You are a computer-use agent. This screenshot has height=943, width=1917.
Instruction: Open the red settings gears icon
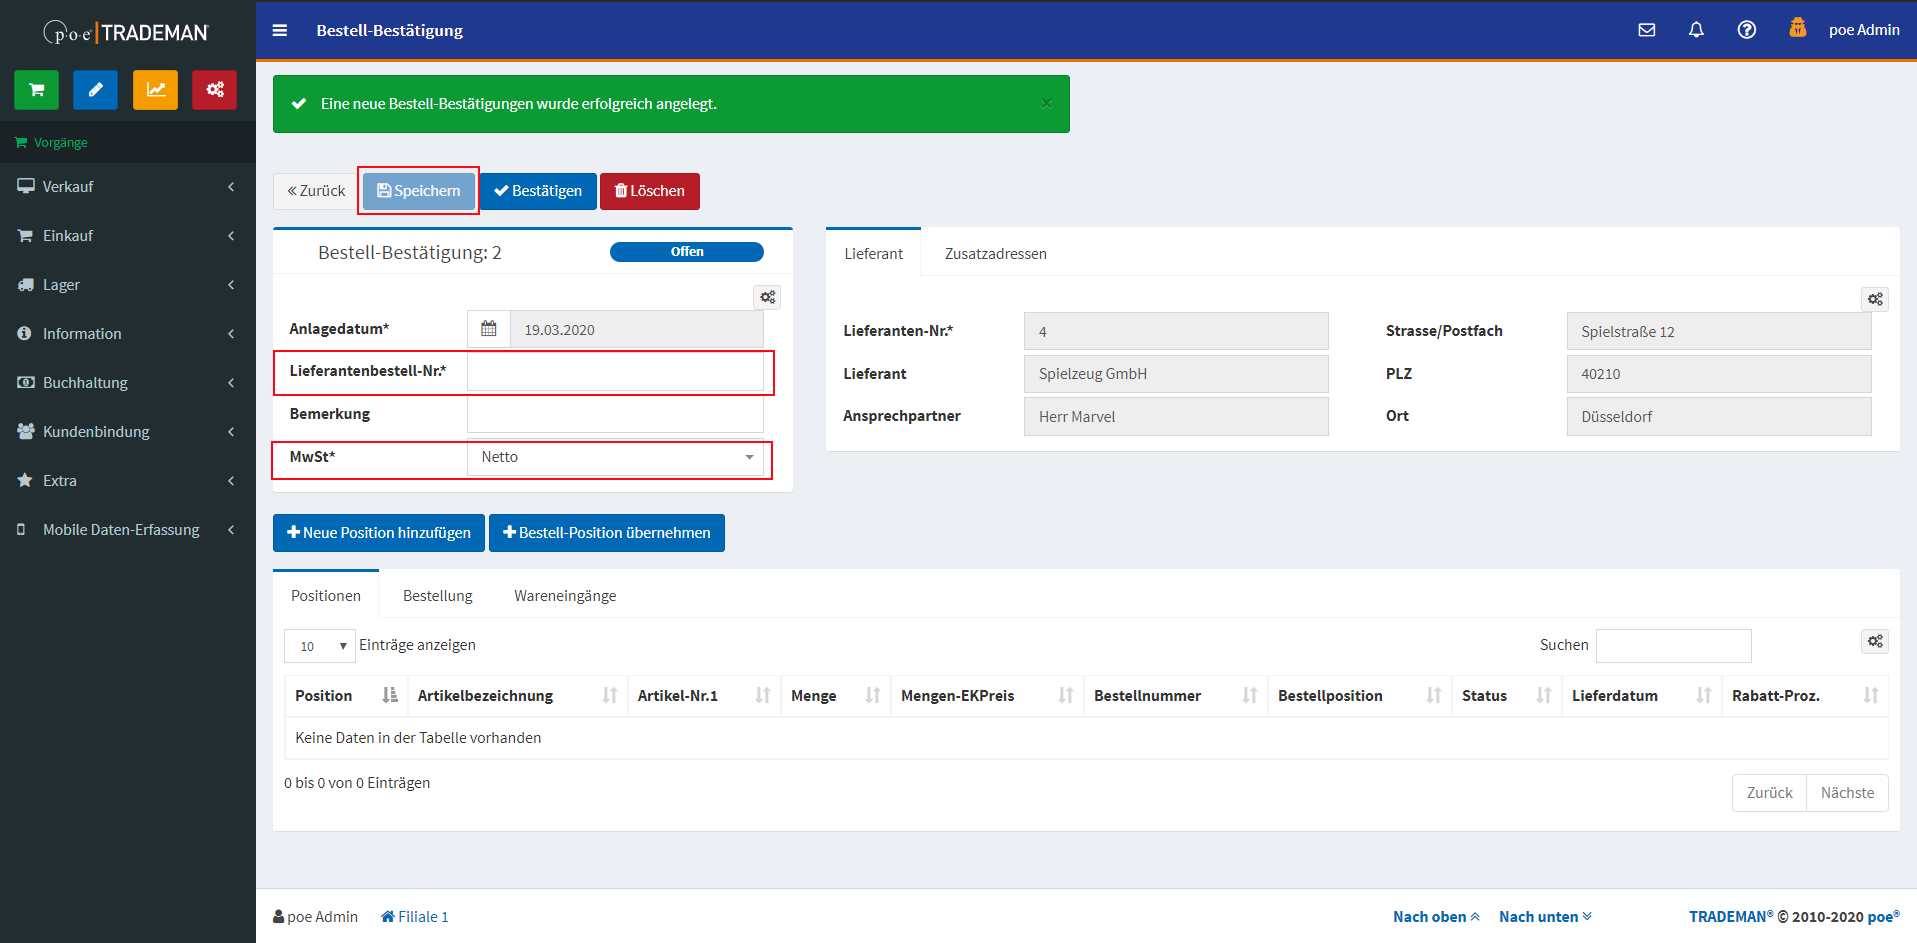coord(214,90)
